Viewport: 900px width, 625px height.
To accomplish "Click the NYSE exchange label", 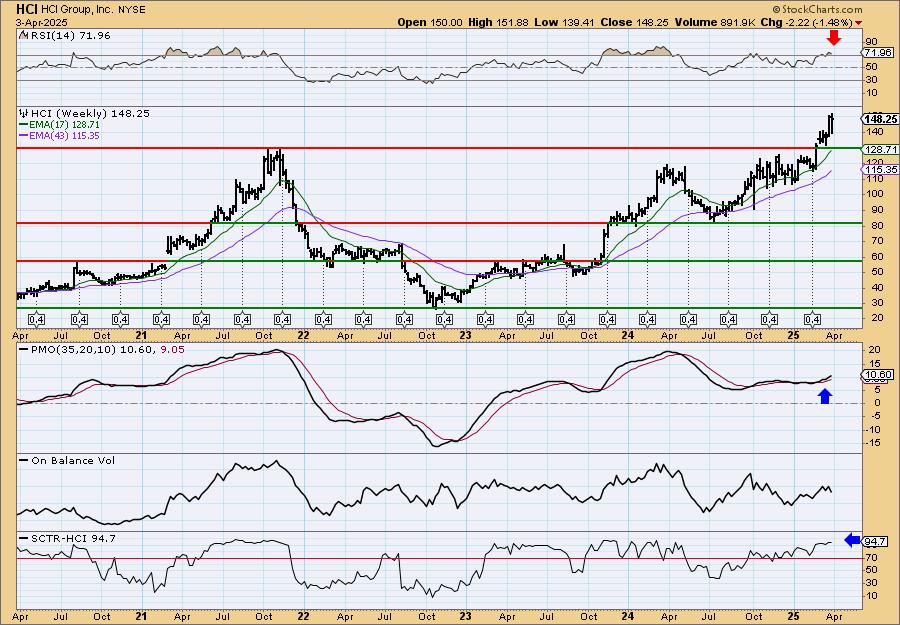I will (x=131, y=10).
